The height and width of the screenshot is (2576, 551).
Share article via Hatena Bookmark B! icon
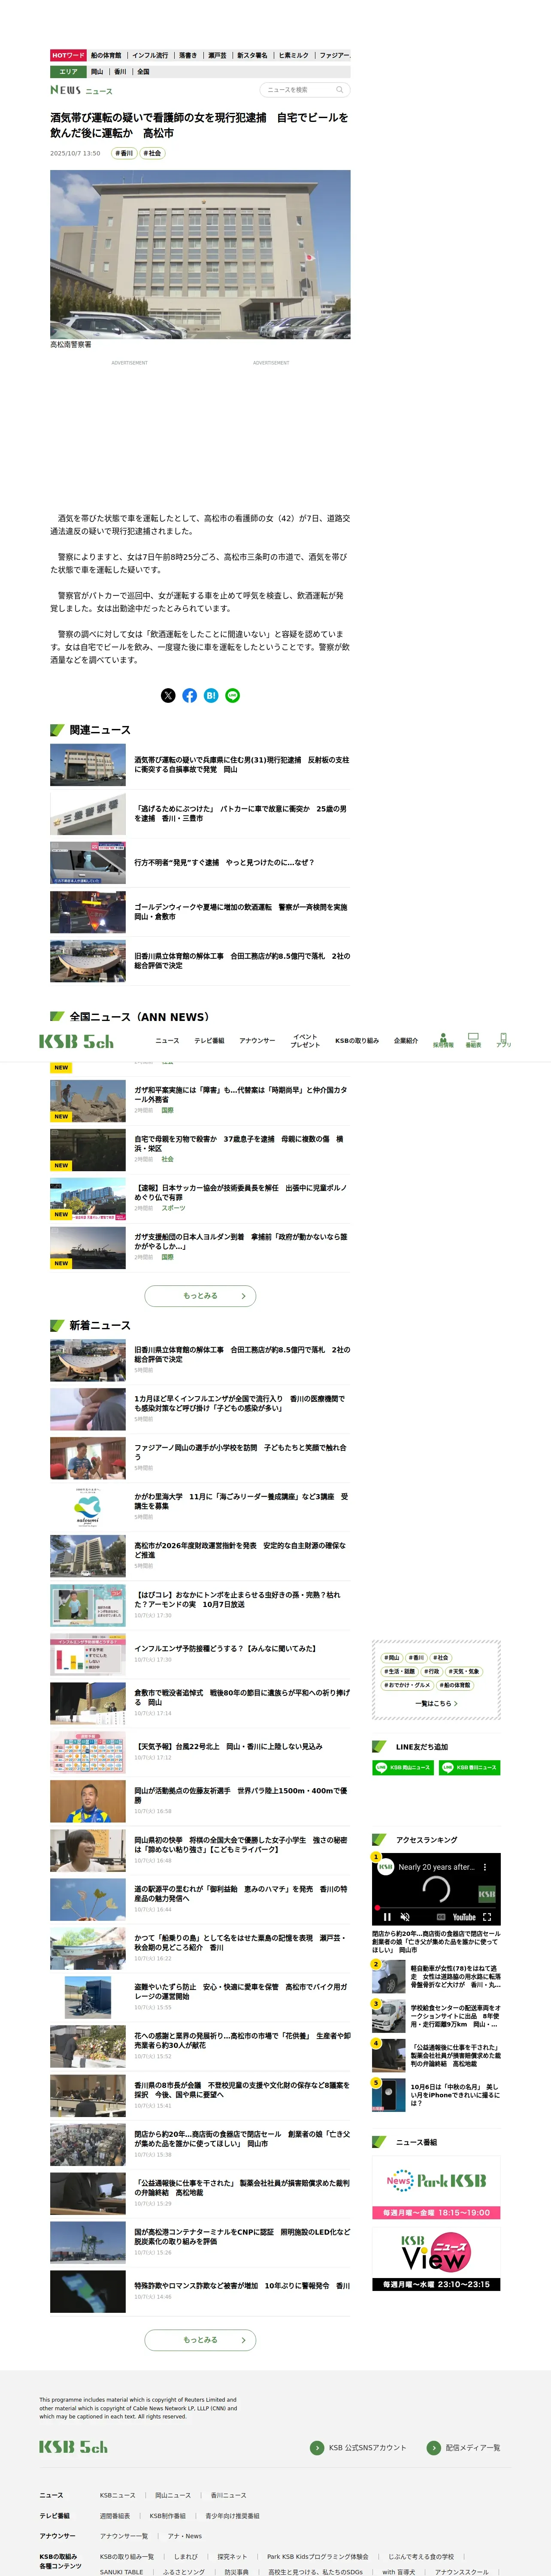[211, 695]
